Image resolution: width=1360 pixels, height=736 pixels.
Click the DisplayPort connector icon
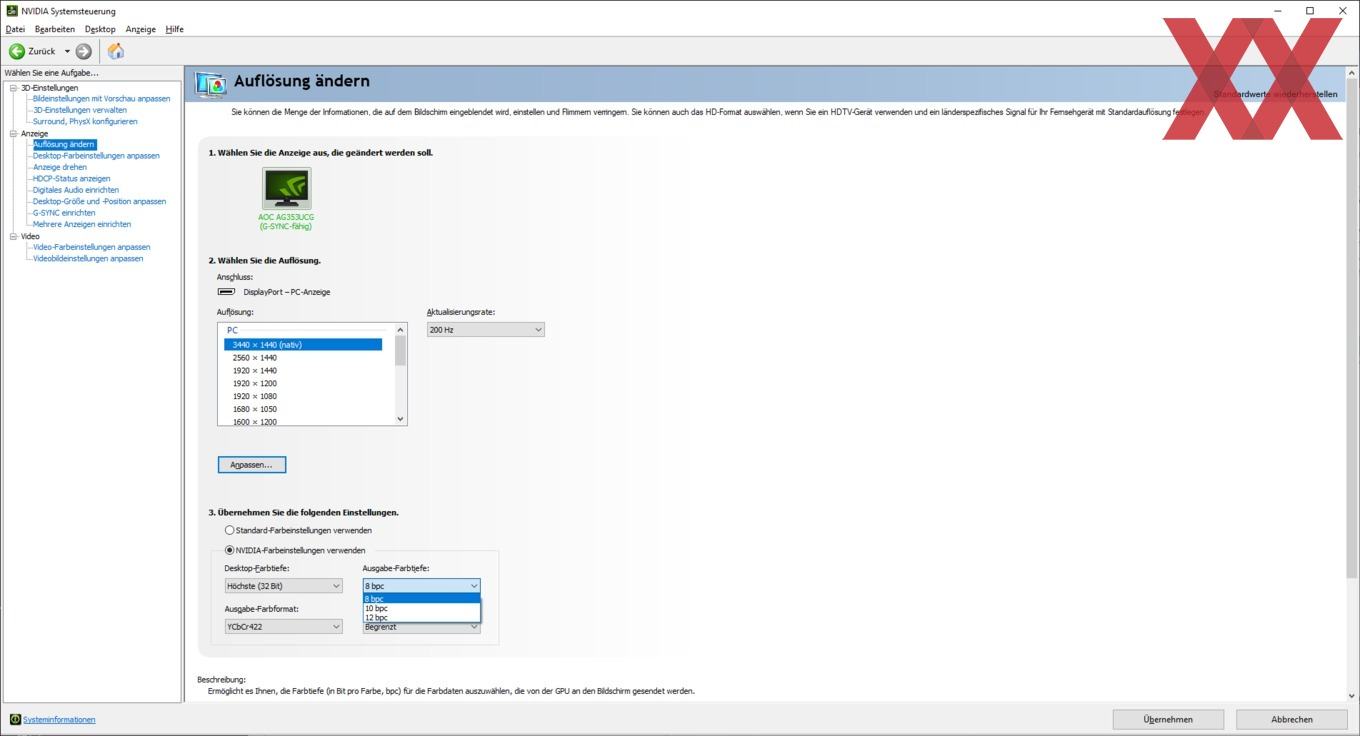pos(227,292)
